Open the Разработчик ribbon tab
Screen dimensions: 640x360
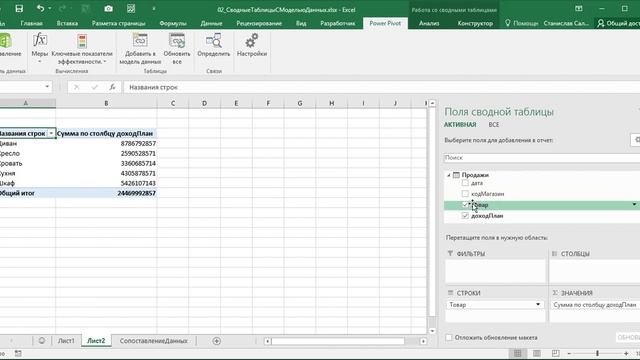pos(338,23)
